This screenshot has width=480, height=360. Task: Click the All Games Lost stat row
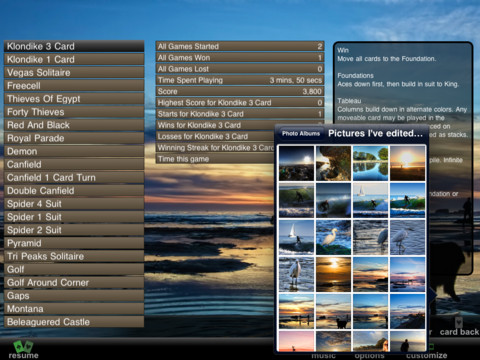pos(240,69)
